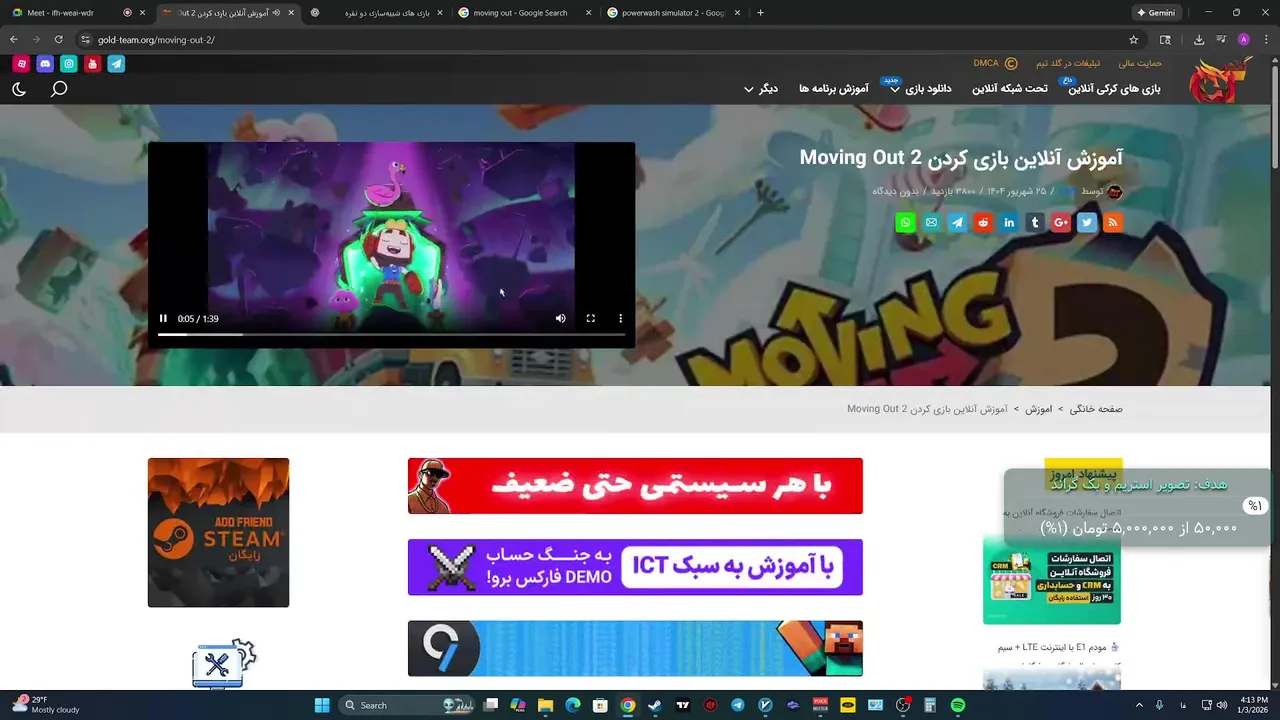
Task: Share the post on Google Plus
Action: 1061,223
